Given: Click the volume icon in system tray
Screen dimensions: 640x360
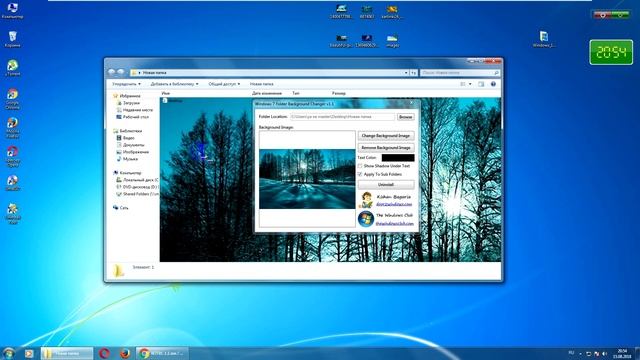Looking at the screenshot, I should point(604,353).
